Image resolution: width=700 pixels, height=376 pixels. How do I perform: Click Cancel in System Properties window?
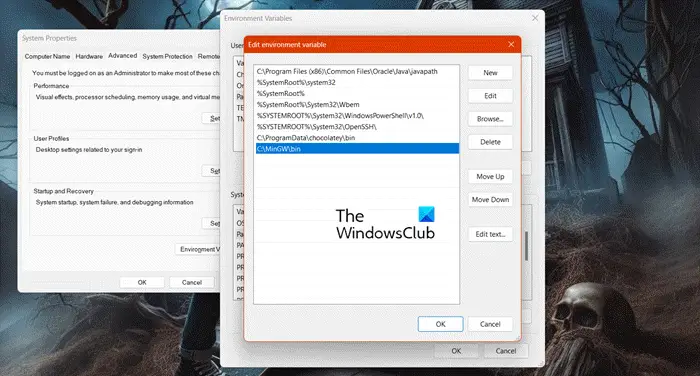(192, 283)
